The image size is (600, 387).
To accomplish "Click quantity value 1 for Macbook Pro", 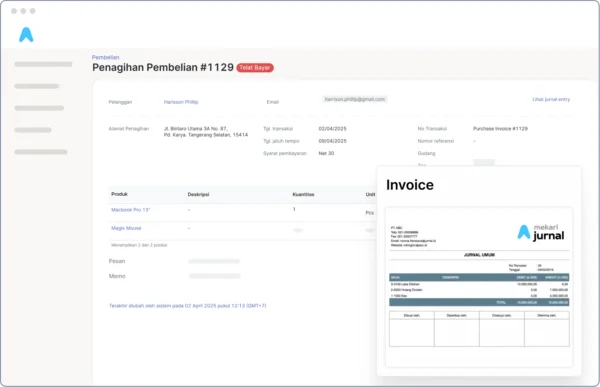I will [x=294, y=209].
